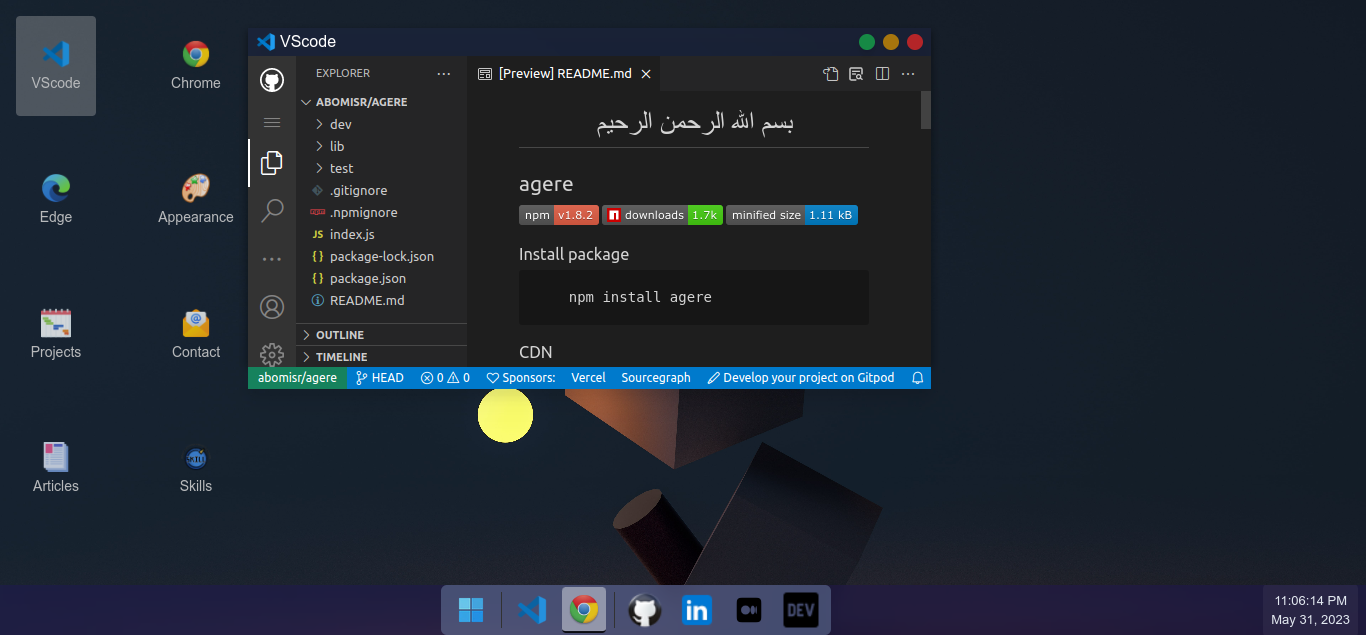Click the HEAD branch indicator
This screenshot has height=635, width=1366.
click(380, 378)
